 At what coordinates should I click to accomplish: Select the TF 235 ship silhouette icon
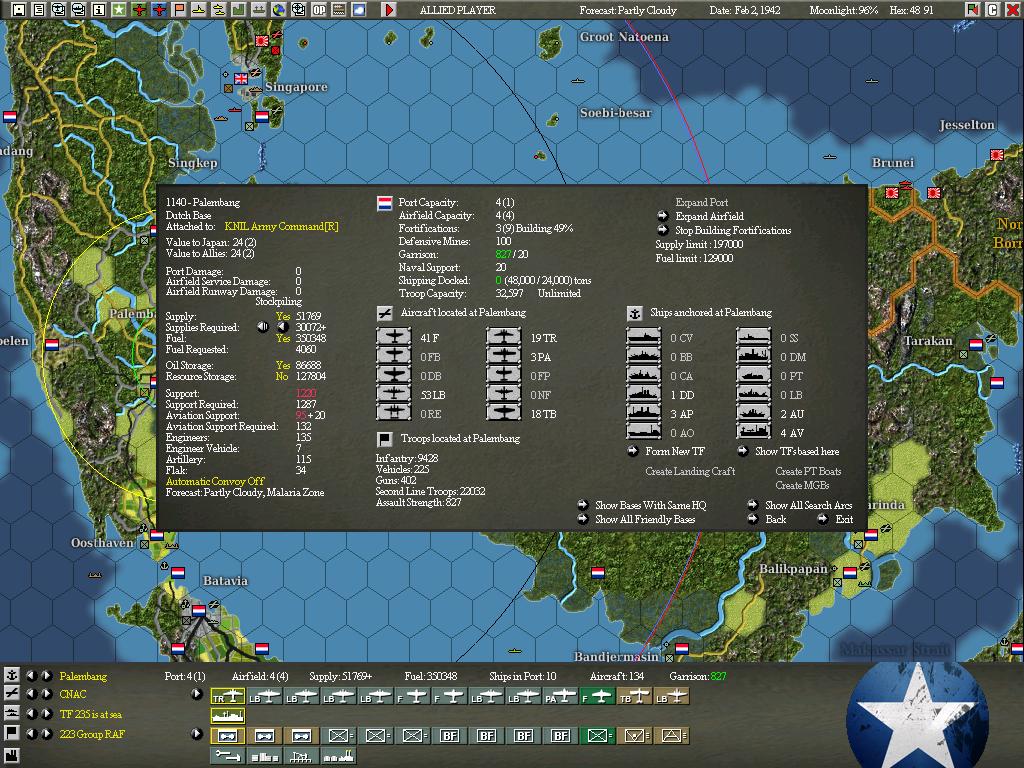click(x=227, y=715)
